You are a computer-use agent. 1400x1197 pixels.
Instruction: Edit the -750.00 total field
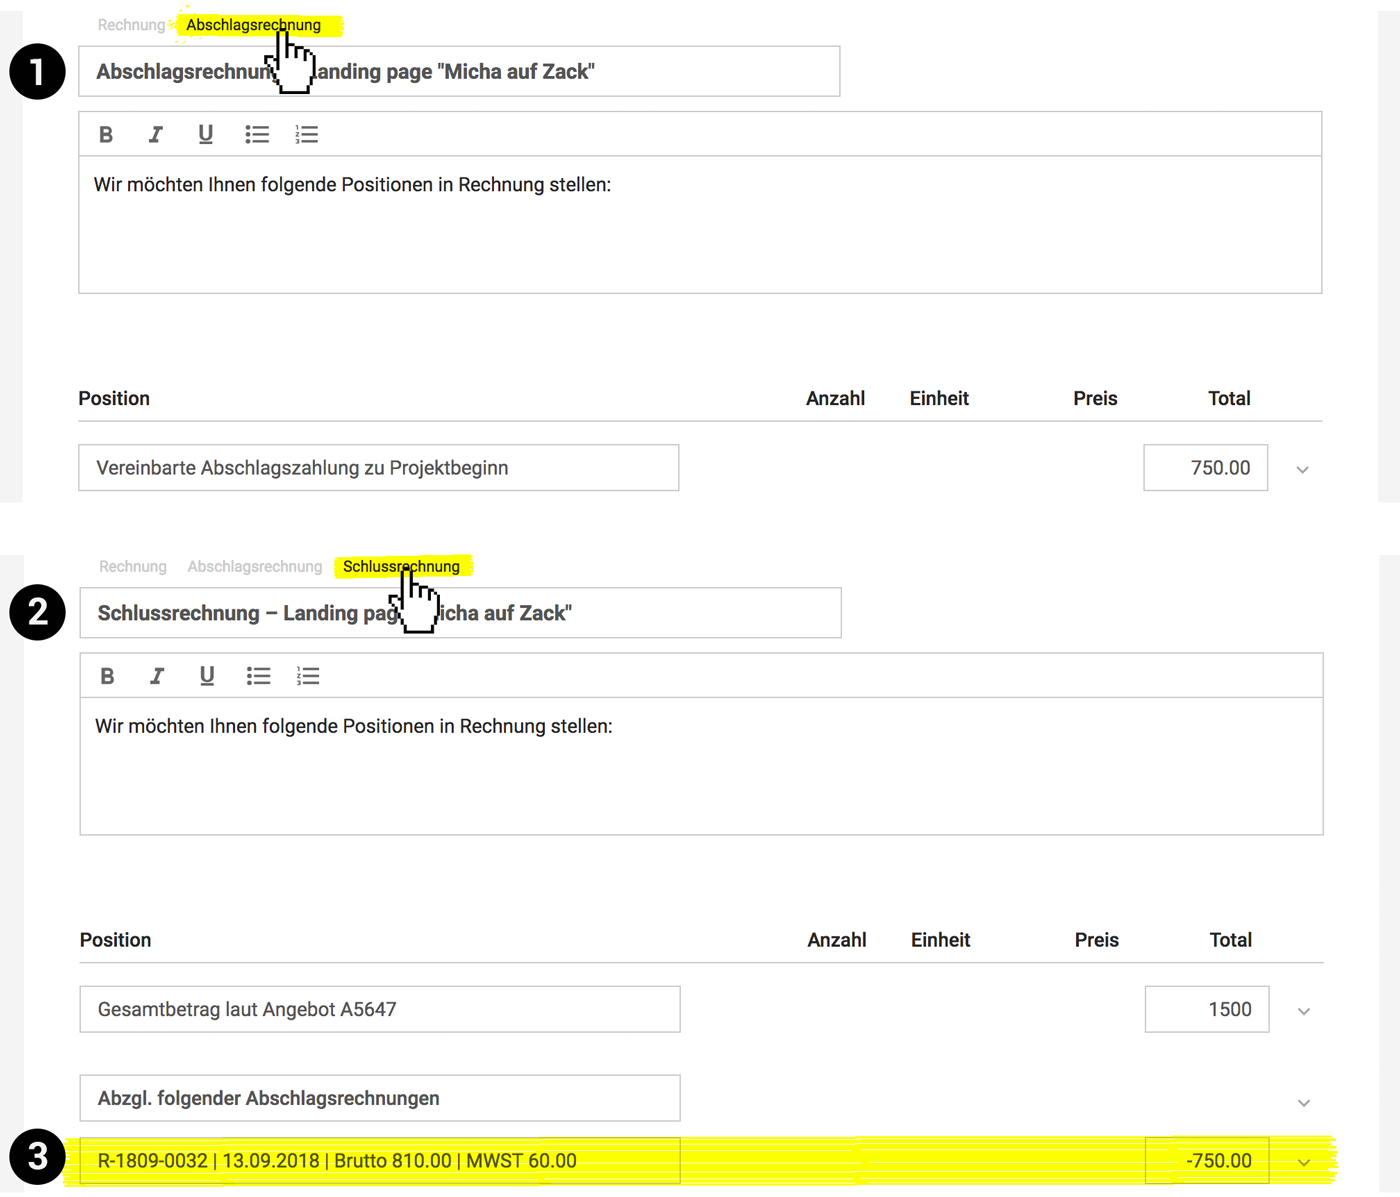(1207, 1161)
